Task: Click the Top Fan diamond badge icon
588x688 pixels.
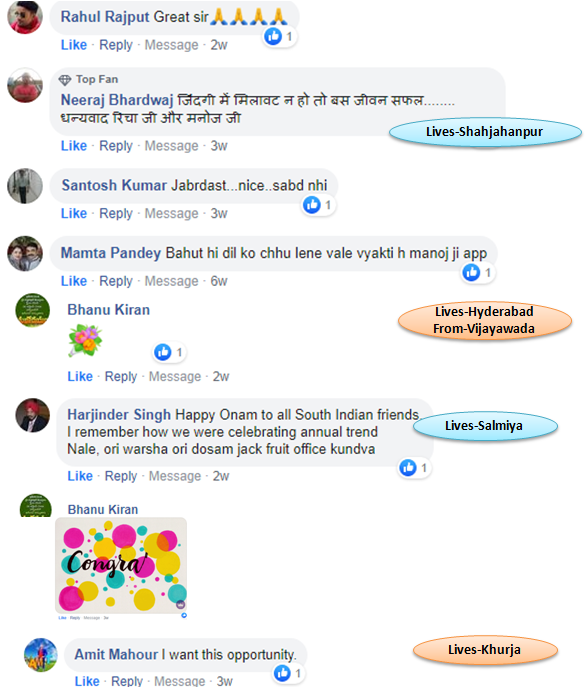Action: 65,80
